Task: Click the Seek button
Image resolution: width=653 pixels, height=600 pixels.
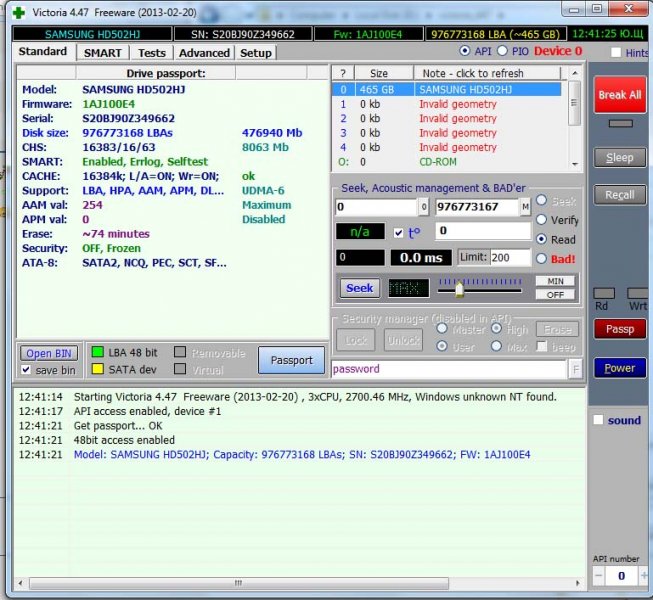Action: (360, 288)
